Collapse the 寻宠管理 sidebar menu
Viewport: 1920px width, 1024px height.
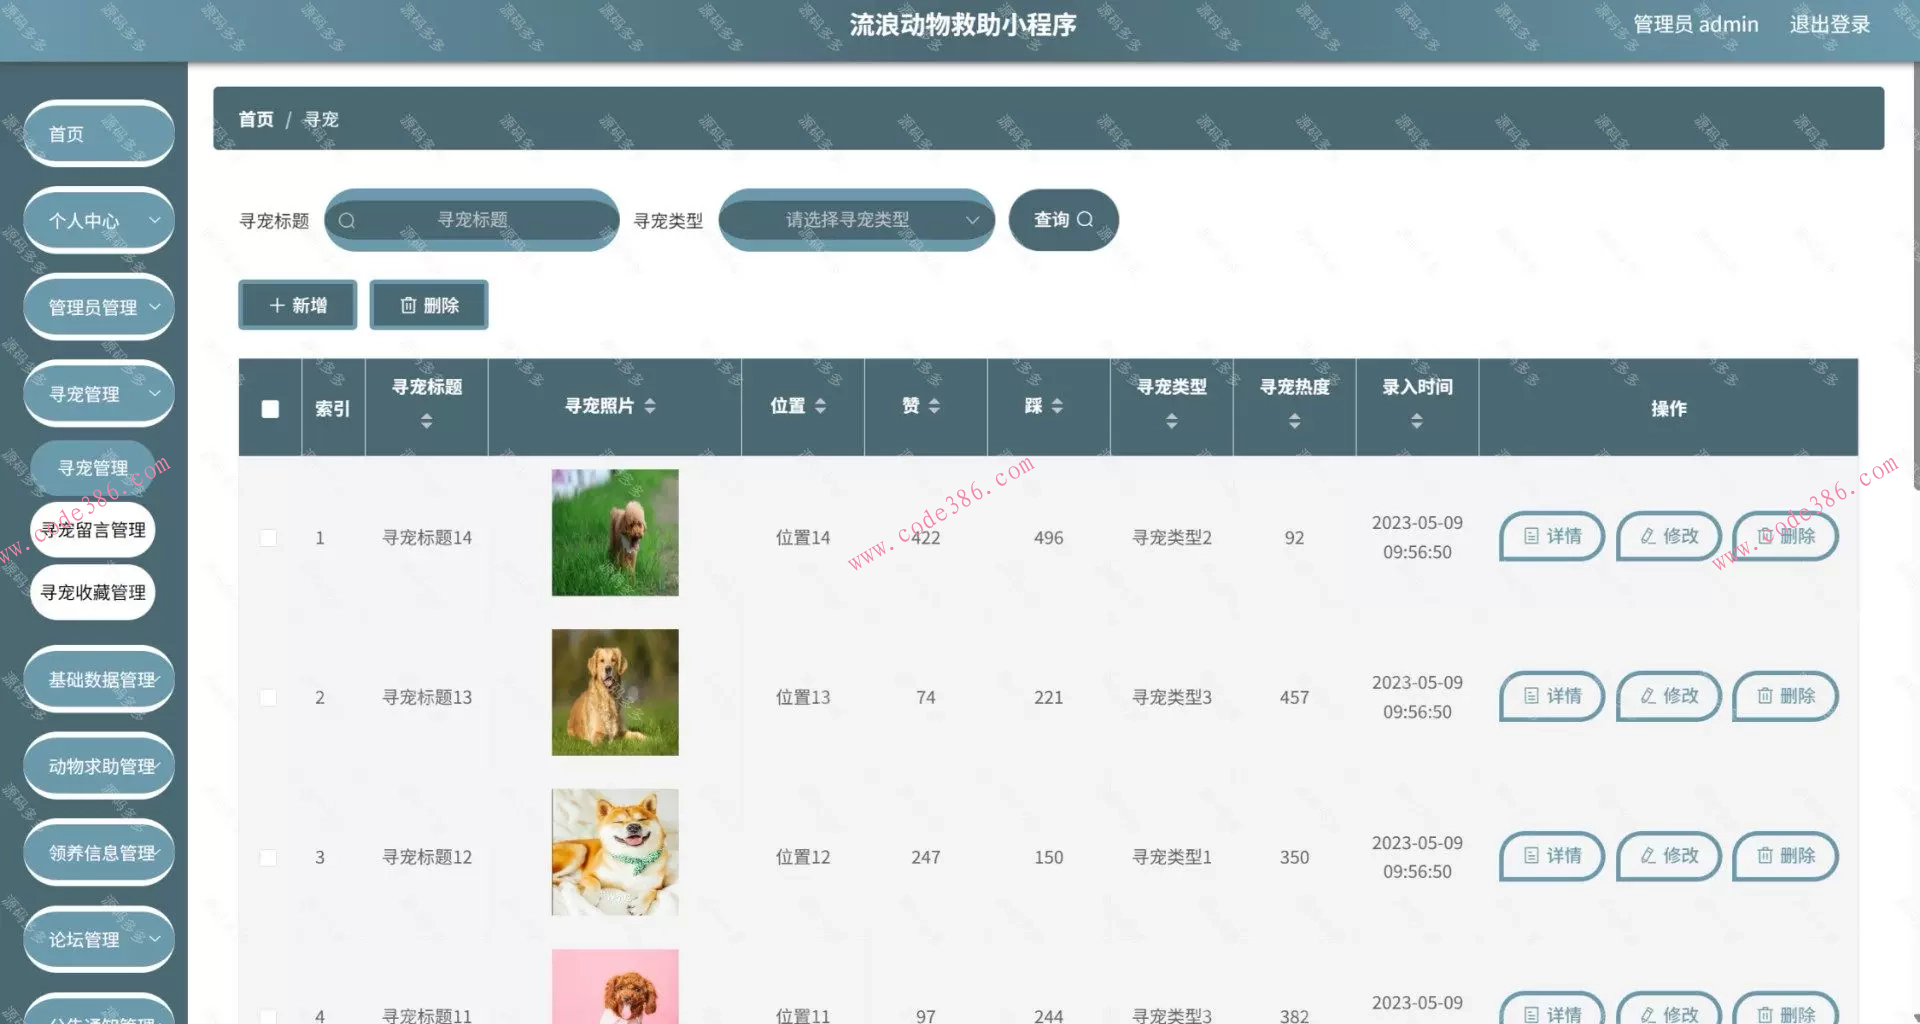98,393
